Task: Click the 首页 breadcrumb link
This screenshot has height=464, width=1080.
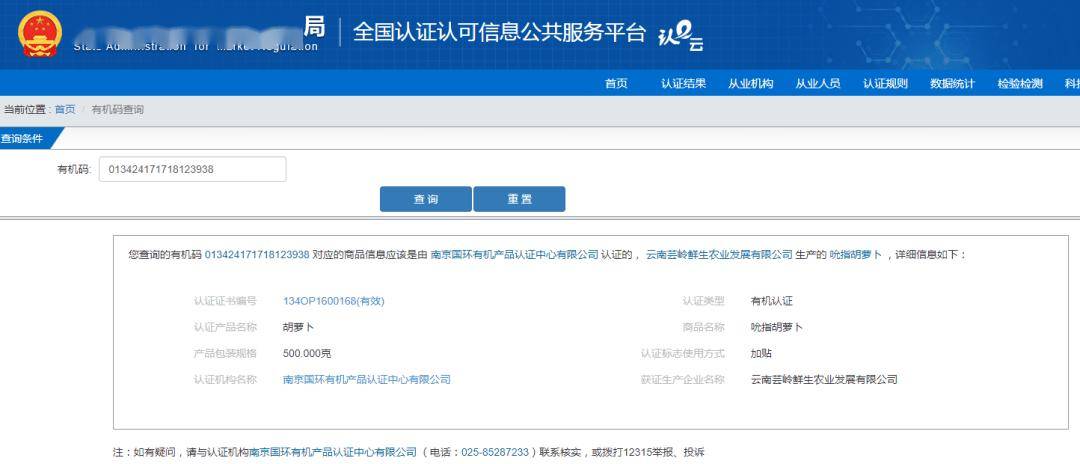Action: tap(64, 110)
